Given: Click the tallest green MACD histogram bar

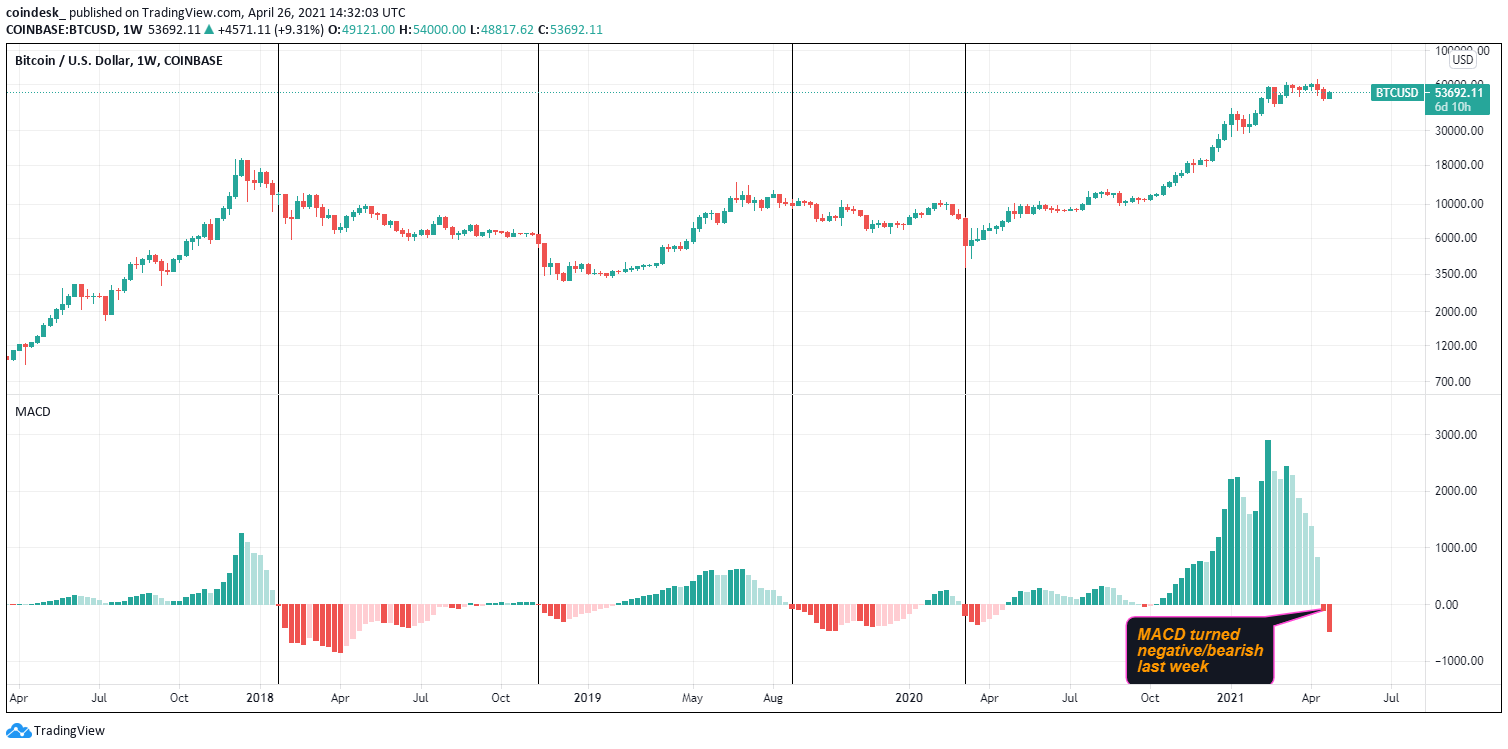Looking at the screenshot, I should (x=1268, y=522).
